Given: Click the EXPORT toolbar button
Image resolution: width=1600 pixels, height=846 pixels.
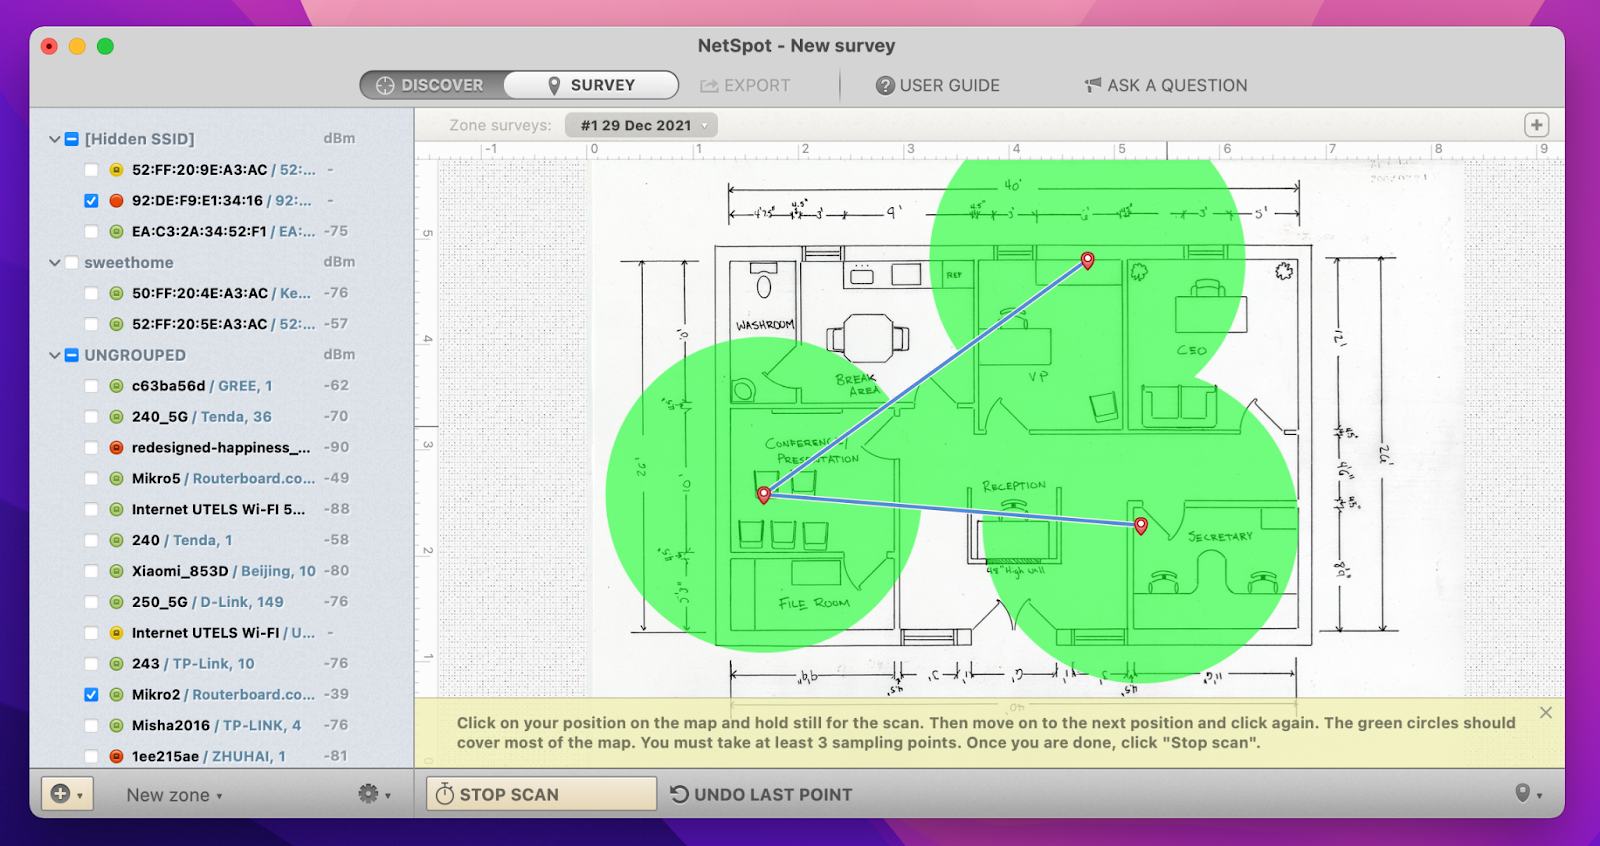Looking at the screenshot, I should (x=745, y=86).
